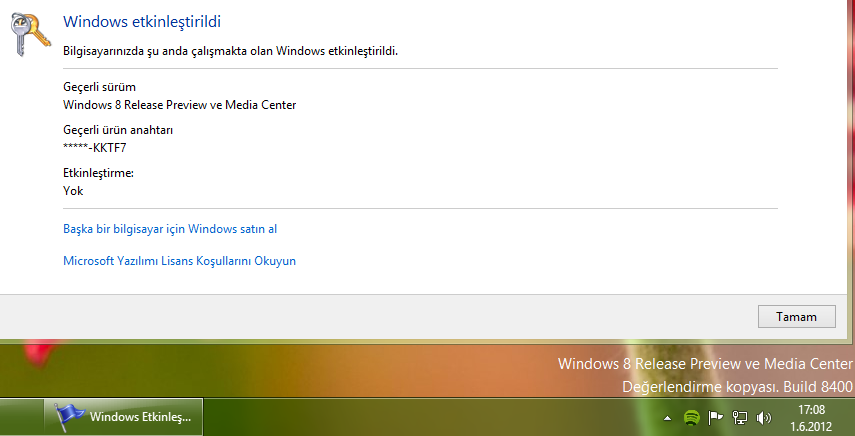855x436 pixels.
Task: Click the 'Geçerli sürüm' label
Action: [99, 87]
